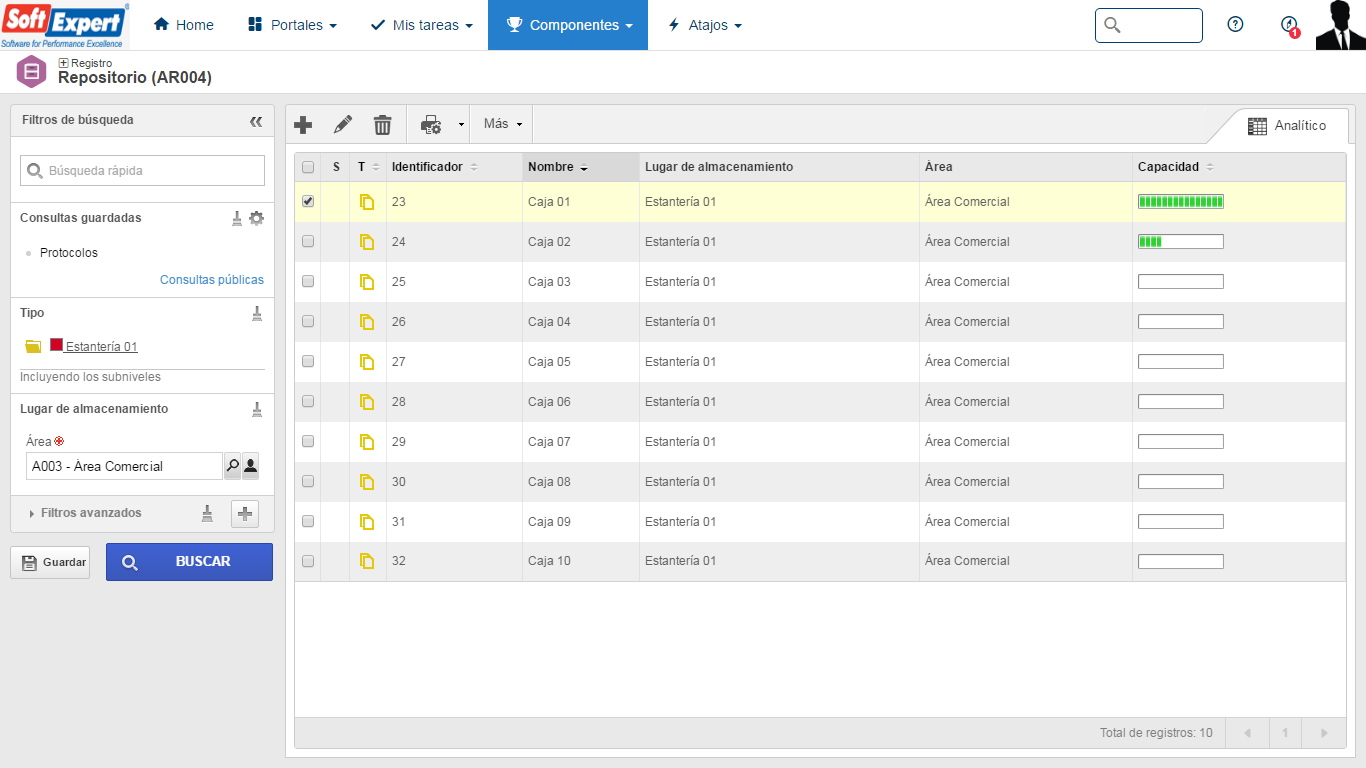Collapse the search filters panel
1366x768 pixels.
[256, 121]
